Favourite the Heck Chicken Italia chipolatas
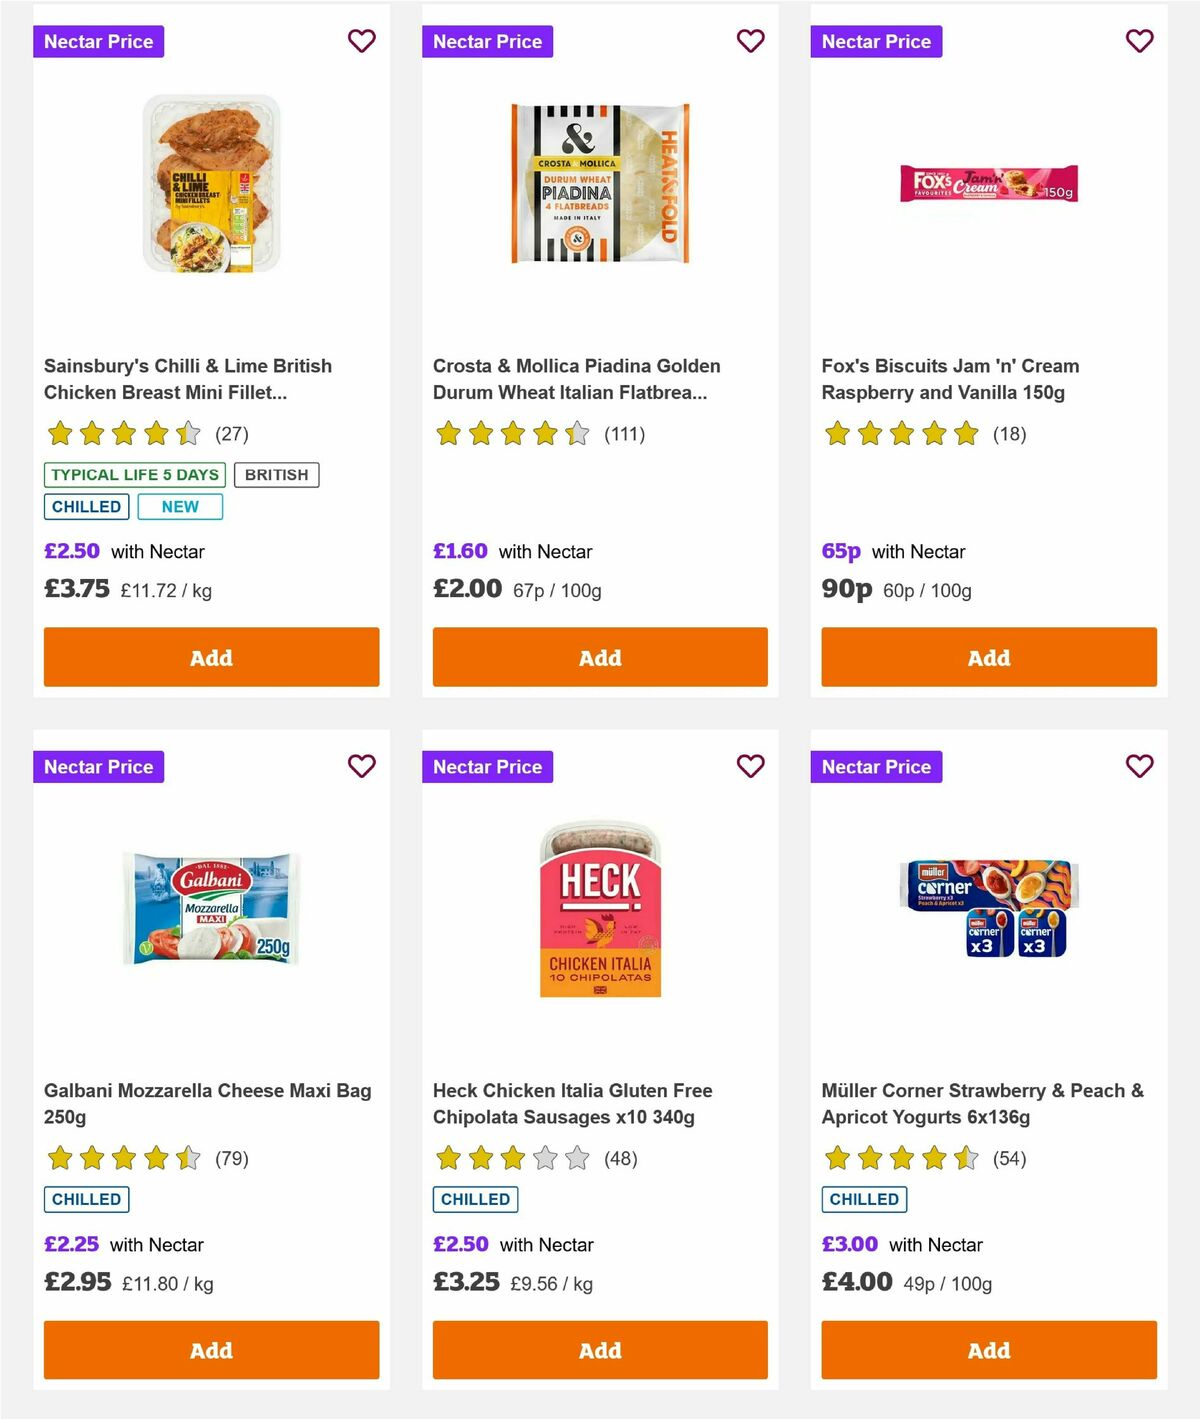This screenshot has height=1419, width=1200. tap(750, 766)
